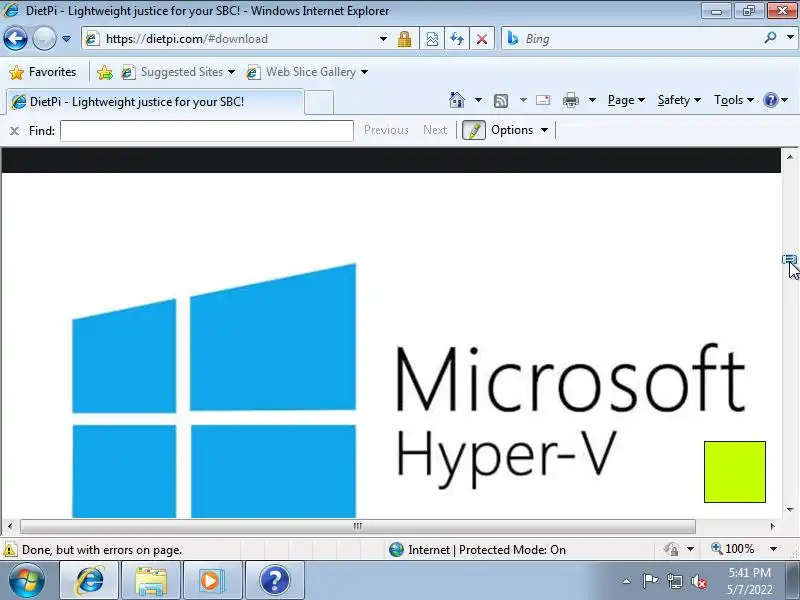Click the page errors warning icon
Screen dimensions: 800x600
pos(9,550)
